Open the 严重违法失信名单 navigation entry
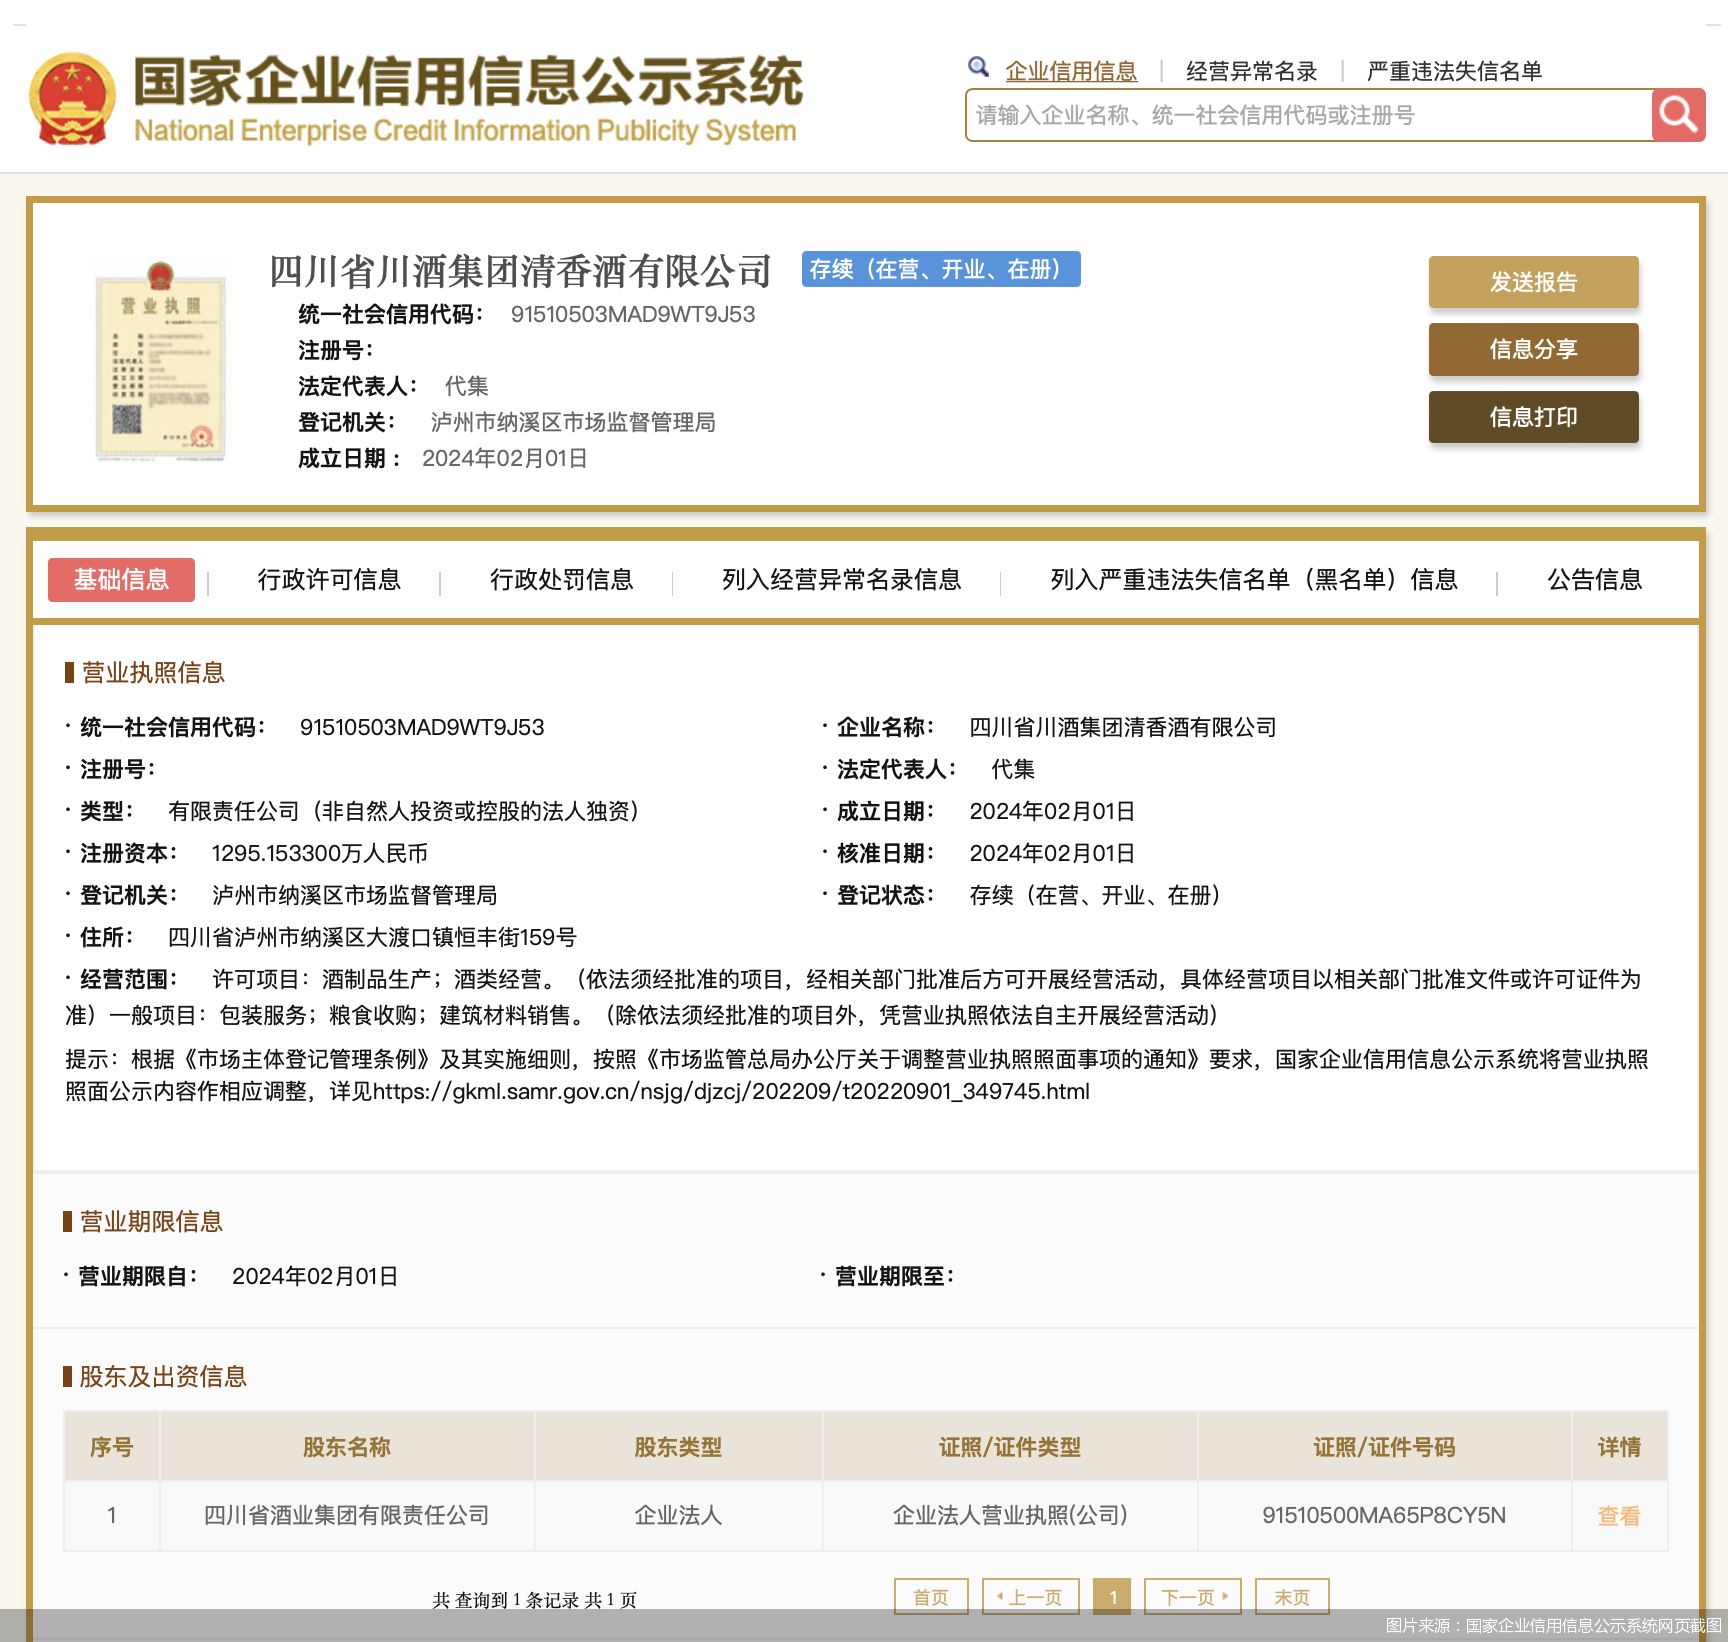 click(1452, 71)
